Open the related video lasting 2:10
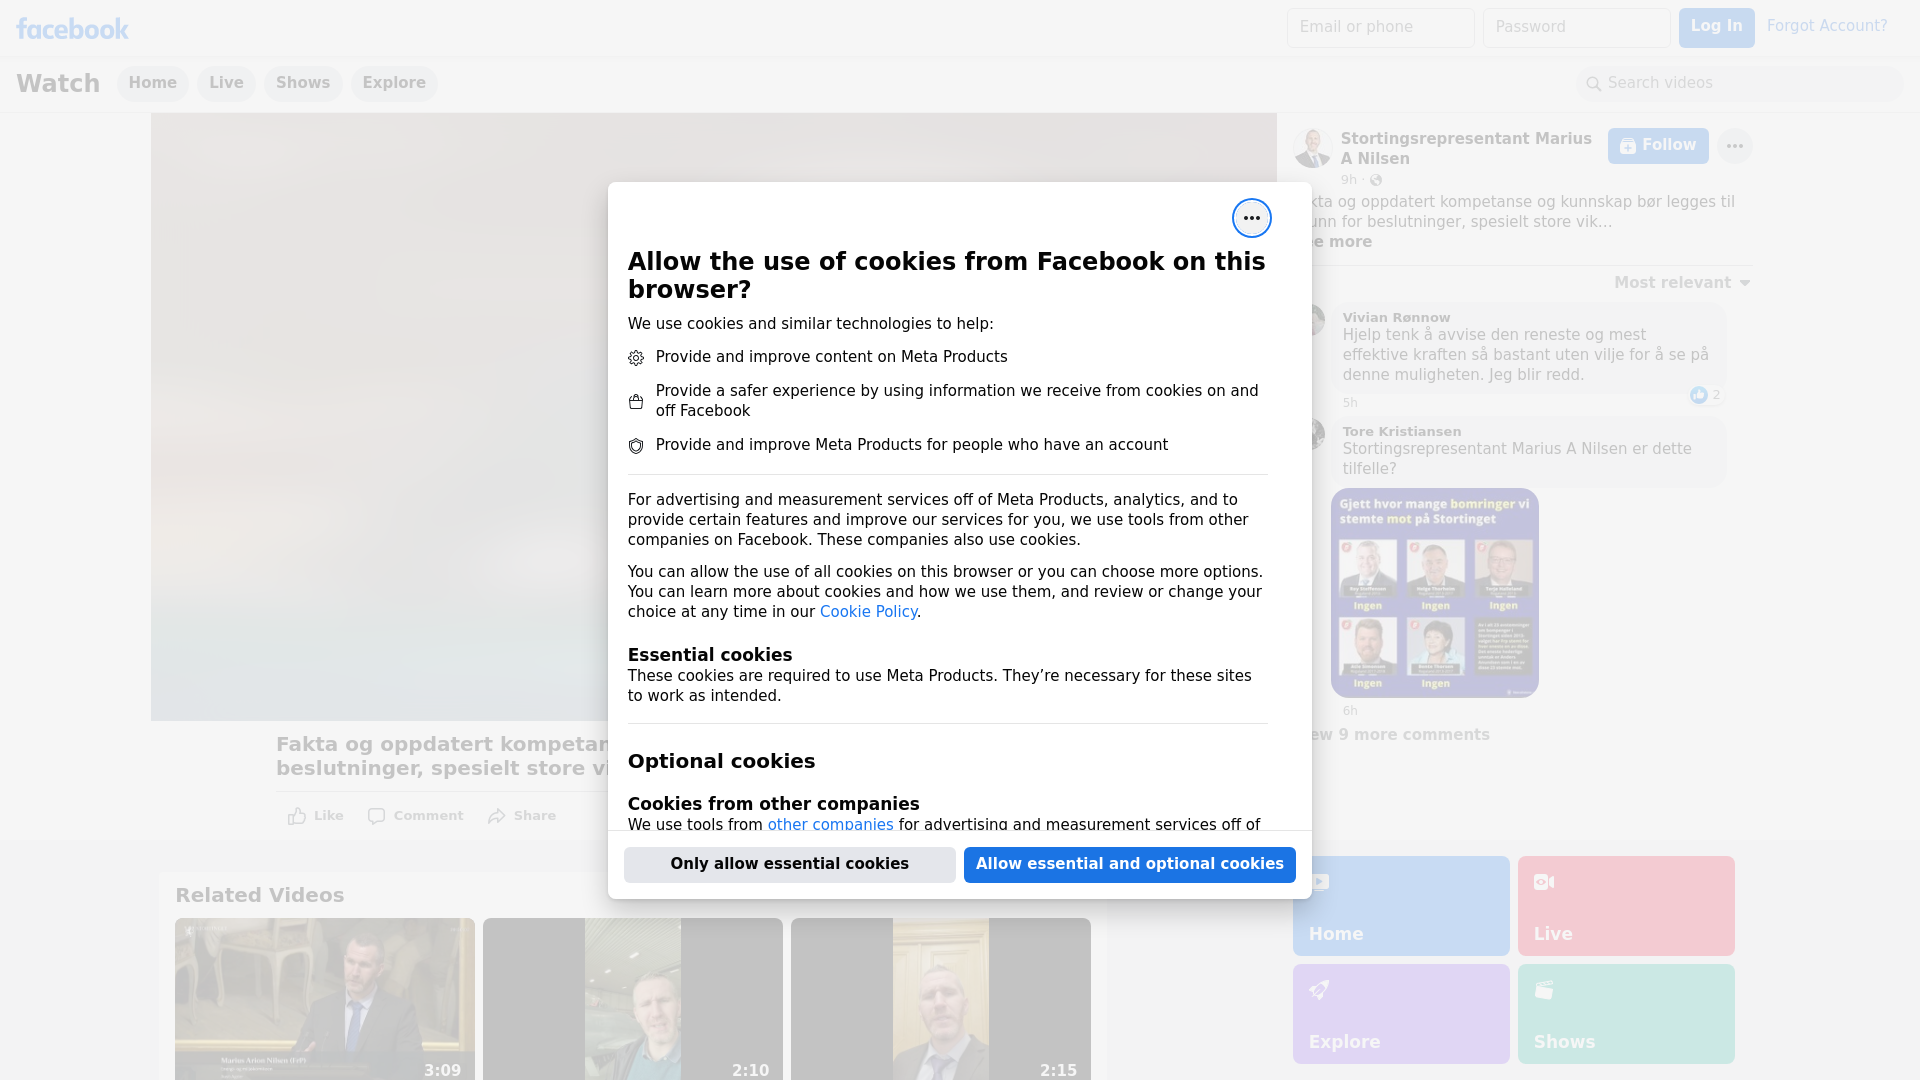This screenshot has height=1080, width=1920. pyautogui.click(x=633, y=999)
